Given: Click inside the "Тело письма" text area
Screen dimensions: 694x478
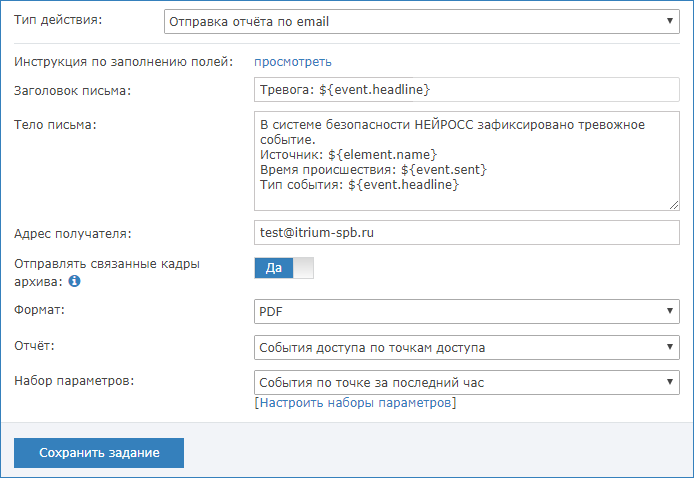Looking at the screenshot, I should 465,160.
